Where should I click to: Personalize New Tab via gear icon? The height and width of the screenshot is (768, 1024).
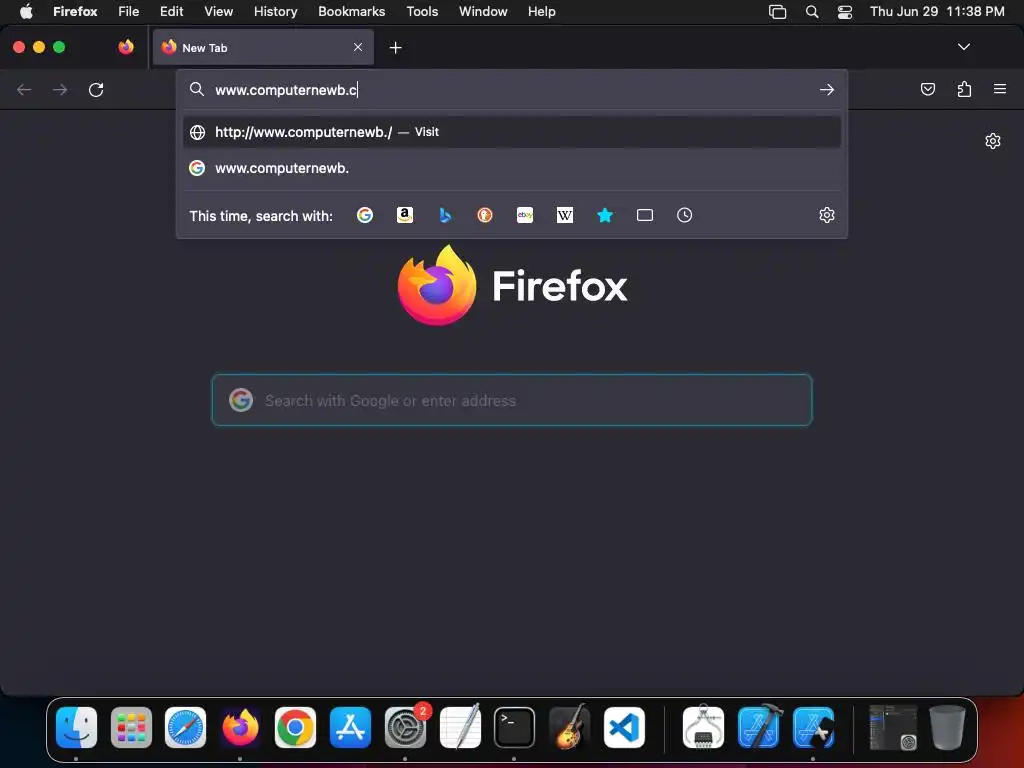(x=993, y=141)
